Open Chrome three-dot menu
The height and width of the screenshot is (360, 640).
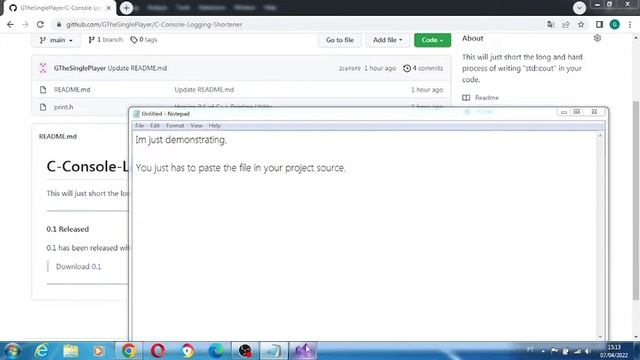click(x=630, y=24)
